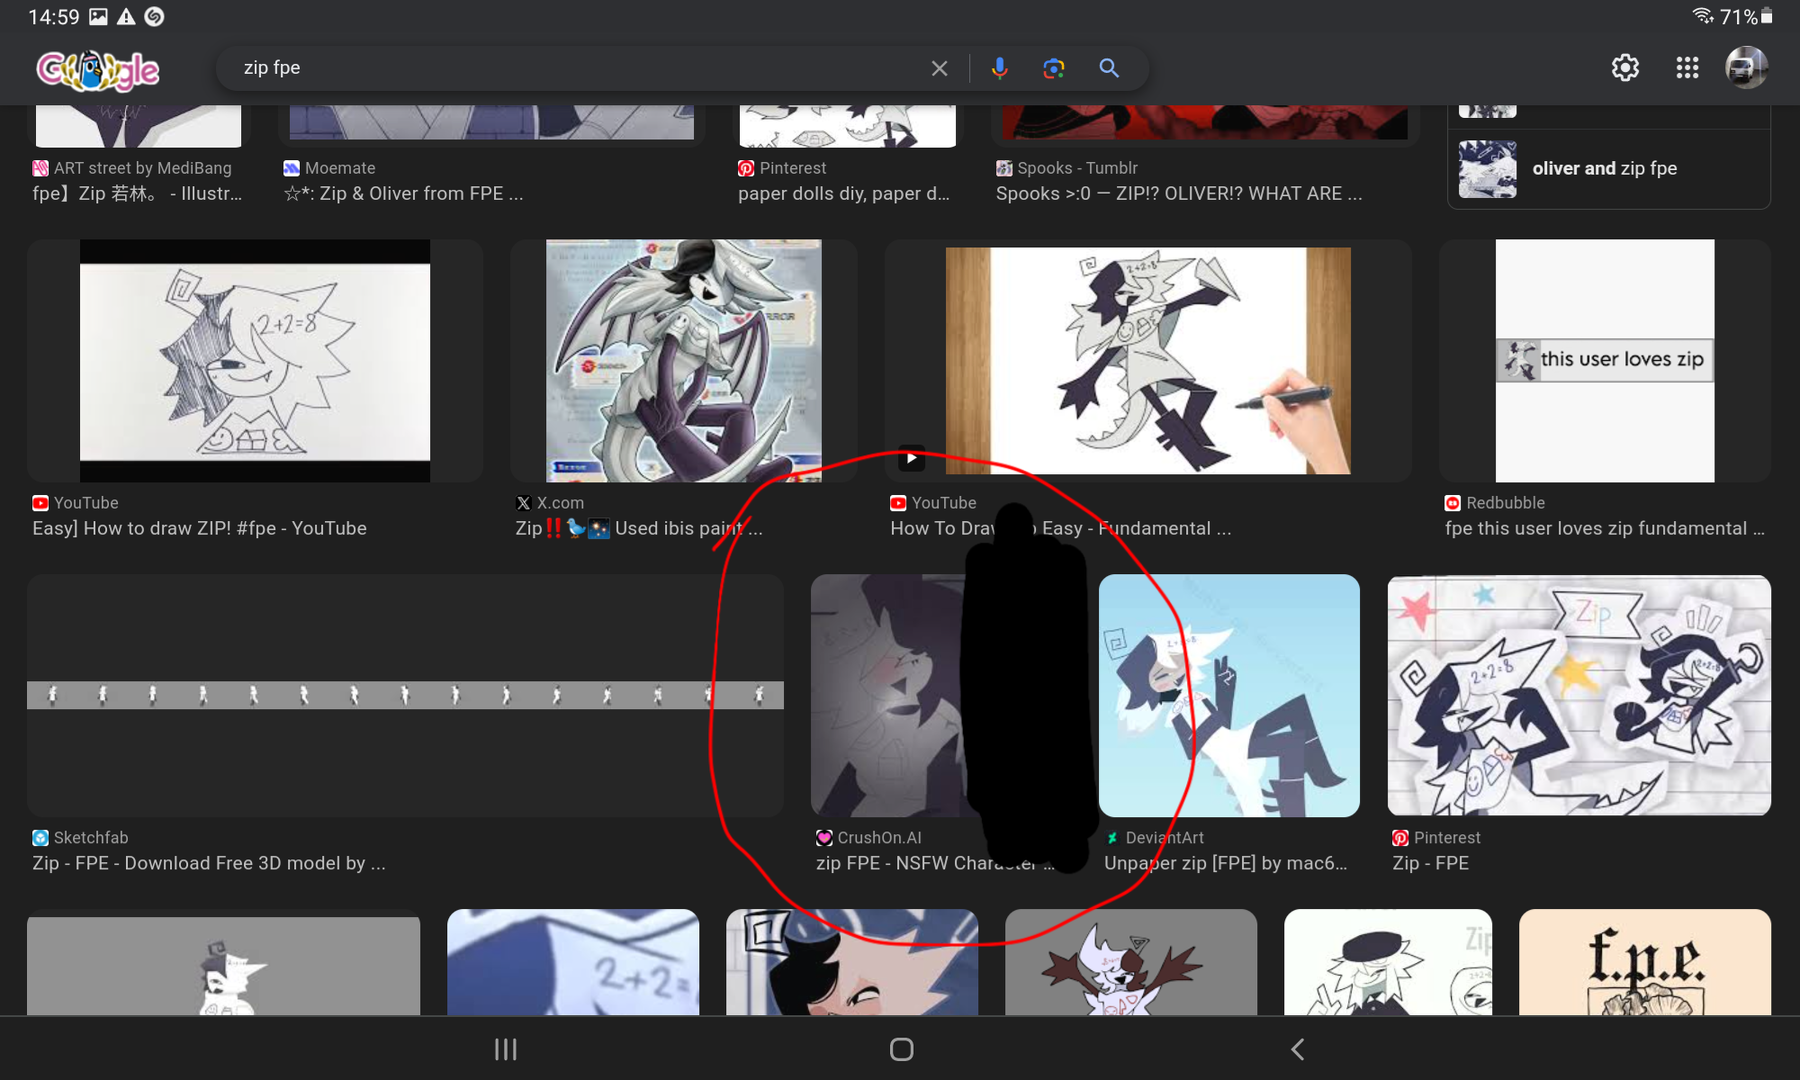
Task: Tap the Android home button
Action: pos(901,1049)
